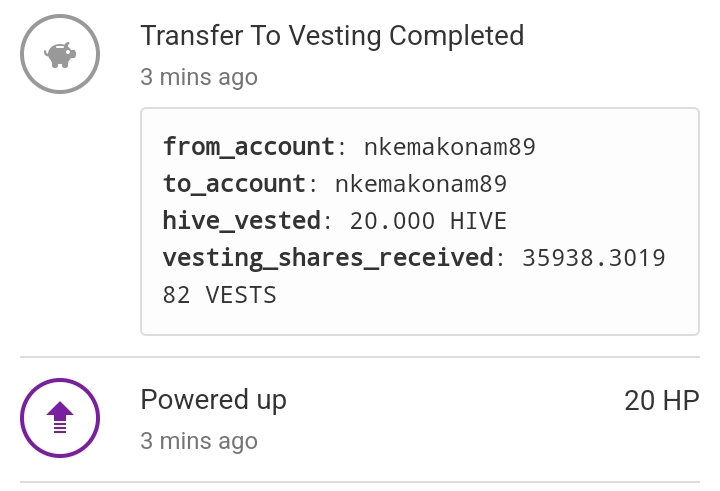The width and height of the screenshot is (720, 491).
Task: Click the Powered up transaction title
Action: (x=214, y=400)
